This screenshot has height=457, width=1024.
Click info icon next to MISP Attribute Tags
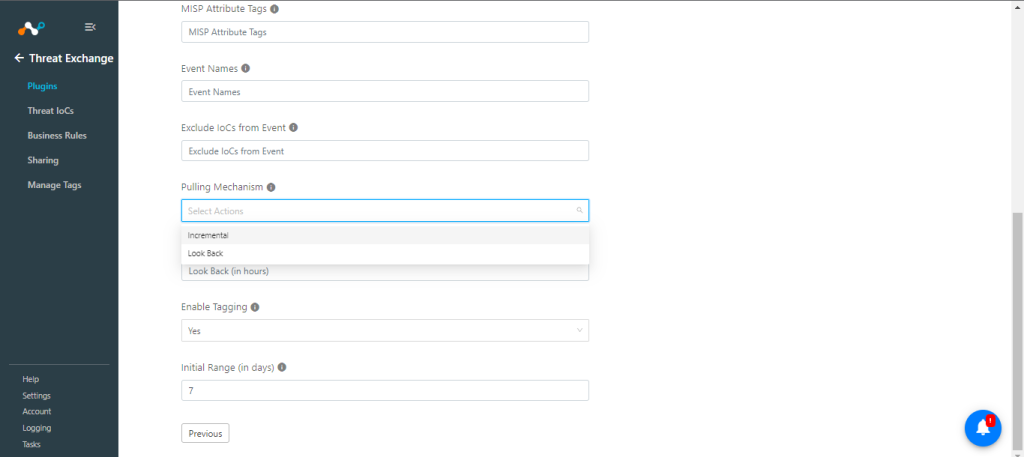(274, 9)
